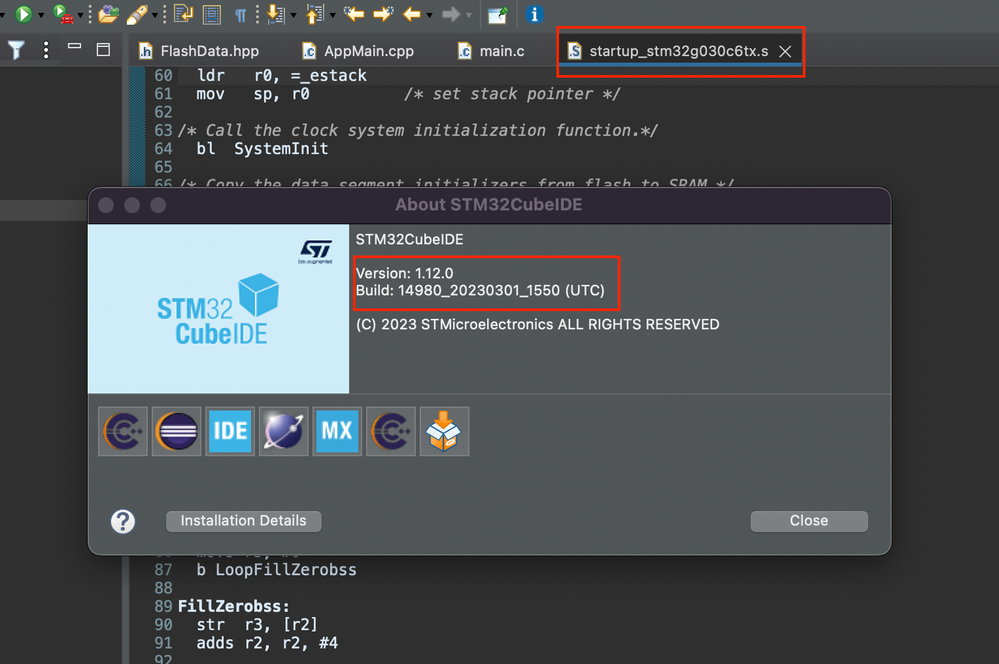
Task: Click the Run External Tools icon
Action: [x=63, y=13]
